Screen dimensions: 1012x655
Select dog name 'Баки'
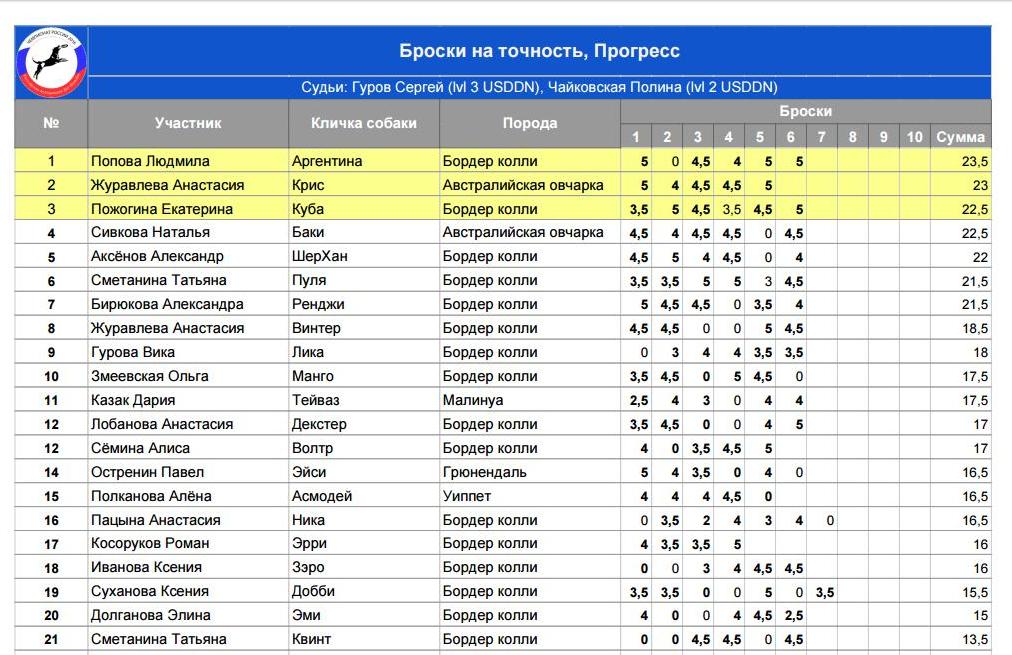click(308, 232)
